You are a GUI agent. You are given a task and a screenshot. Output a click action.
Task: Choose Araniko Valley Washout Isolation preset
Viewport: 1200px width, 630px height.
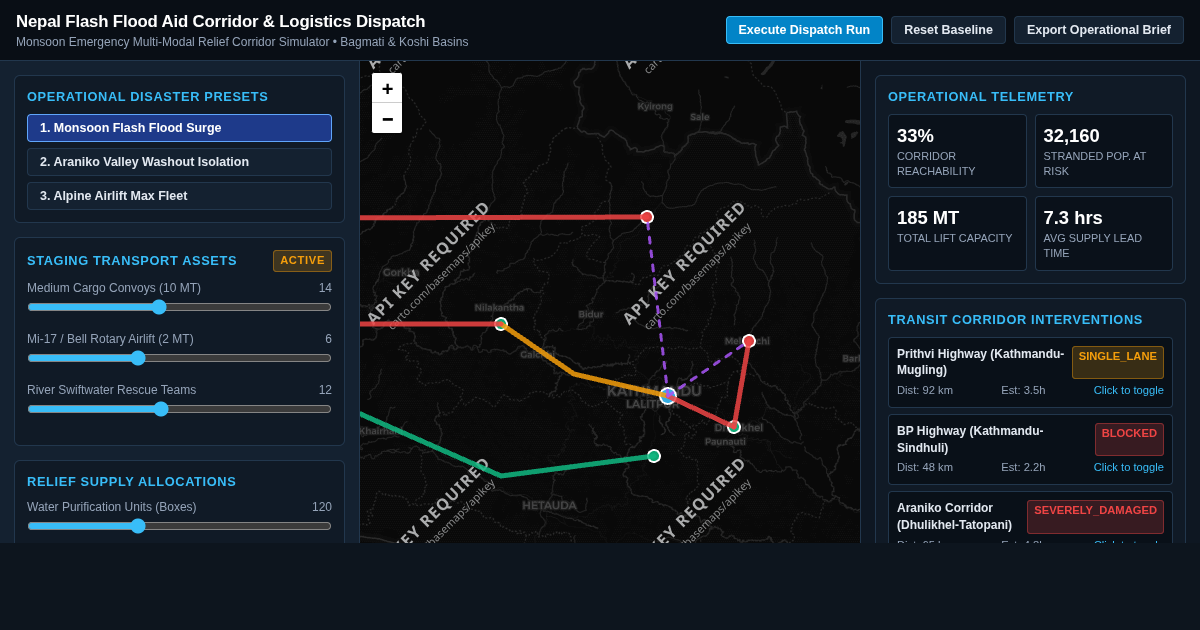pos(179,162)
